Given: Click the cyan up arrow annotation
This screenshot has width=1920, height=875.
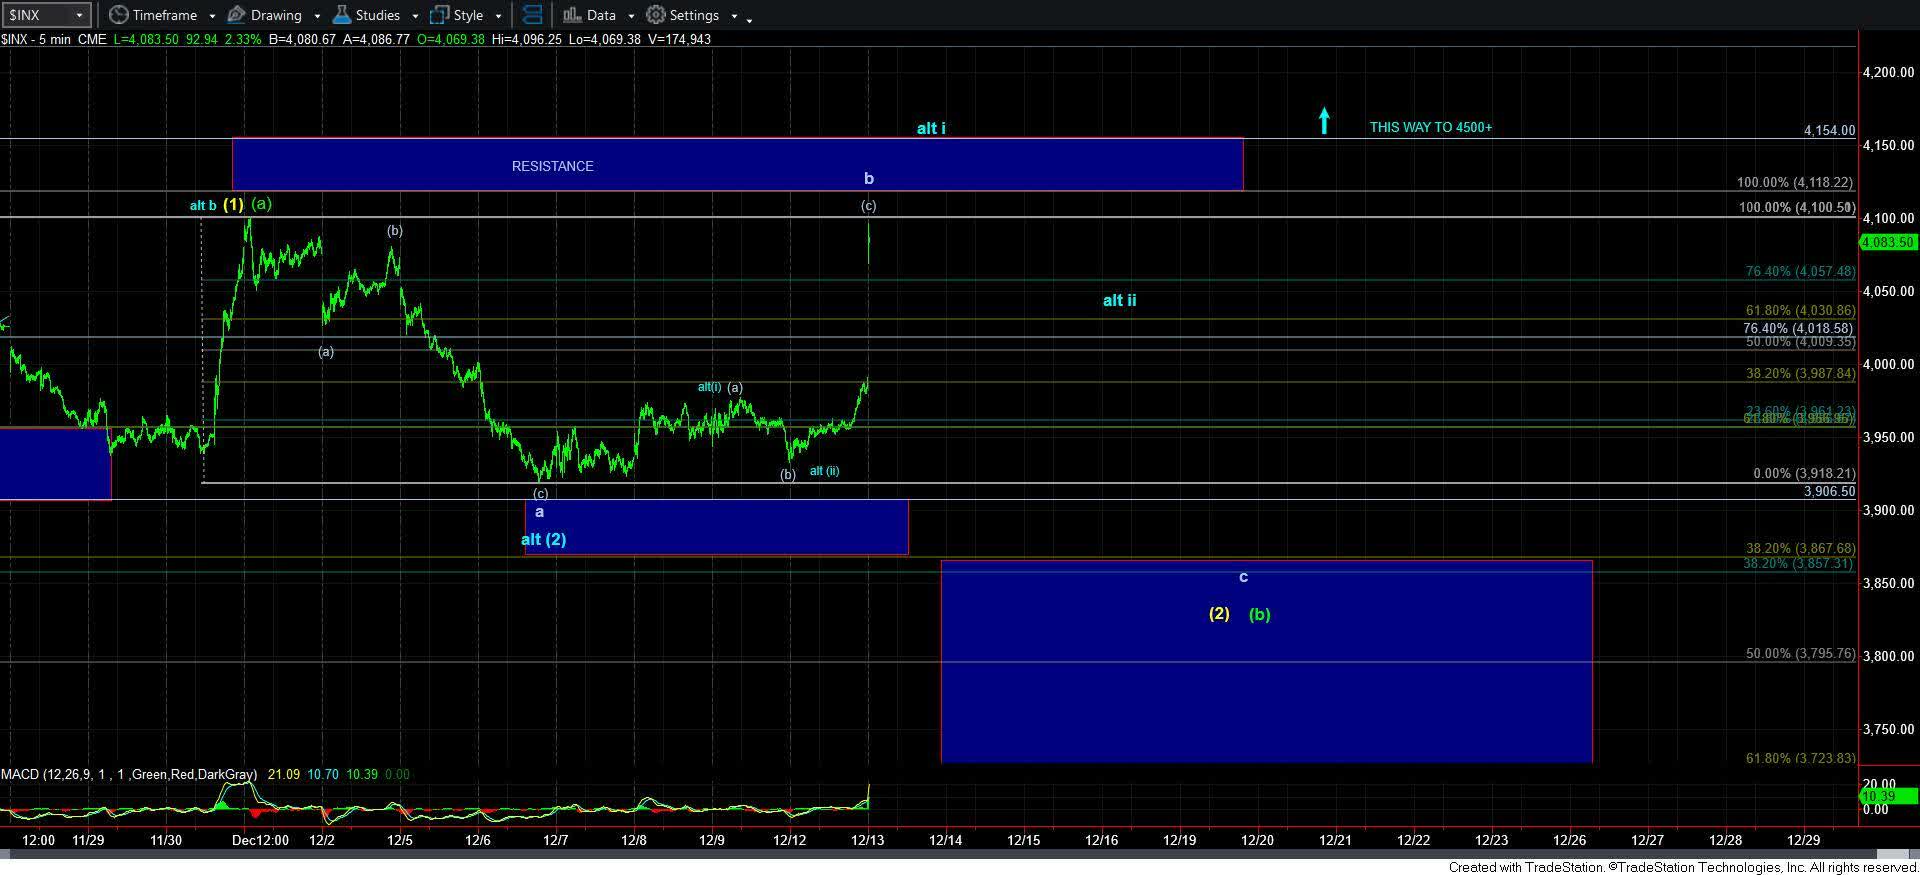Looking at the screenshot, I should 1324,121.
